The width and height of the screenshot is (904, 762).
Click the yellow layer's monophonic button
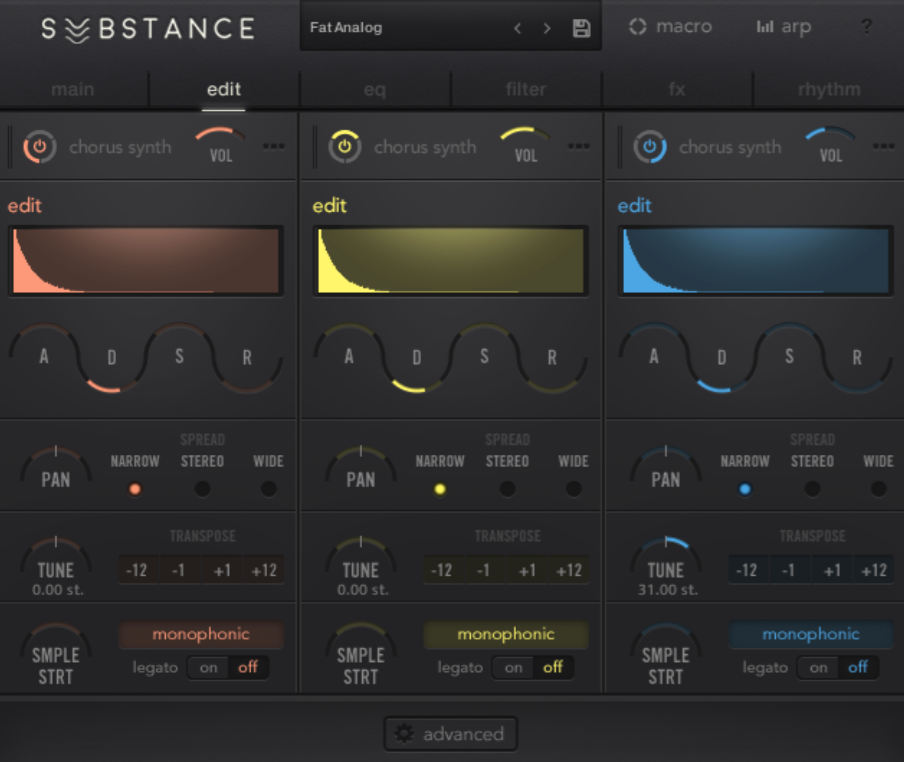tap(506, 634)
